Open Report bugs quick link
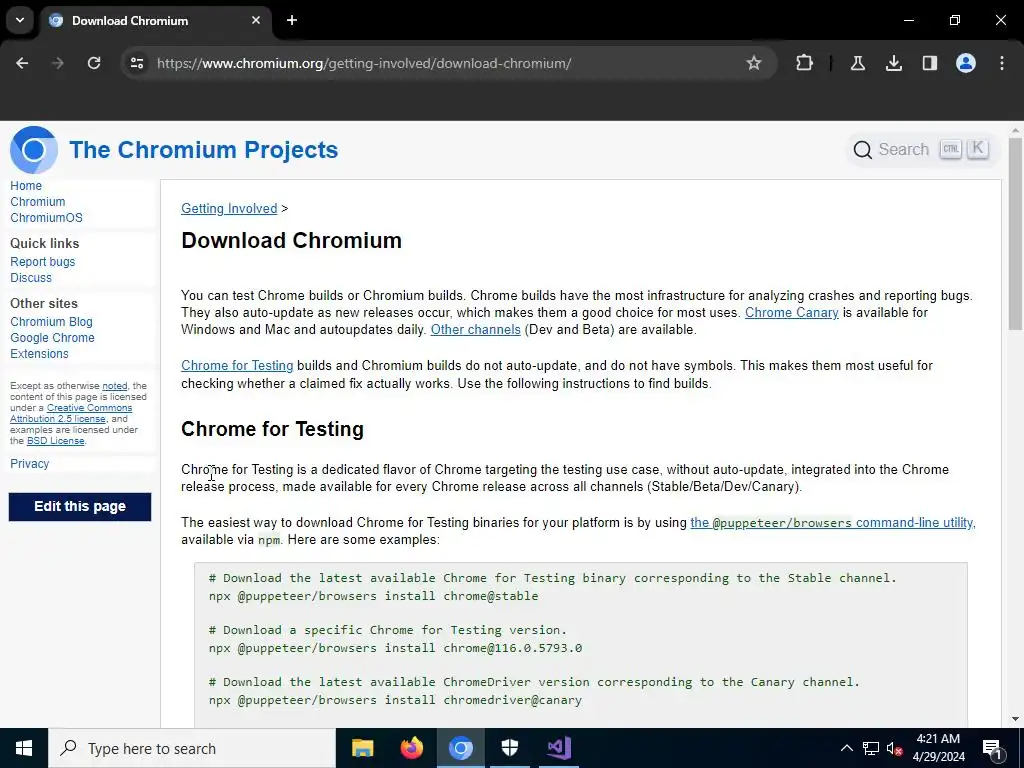 (42, 262)
